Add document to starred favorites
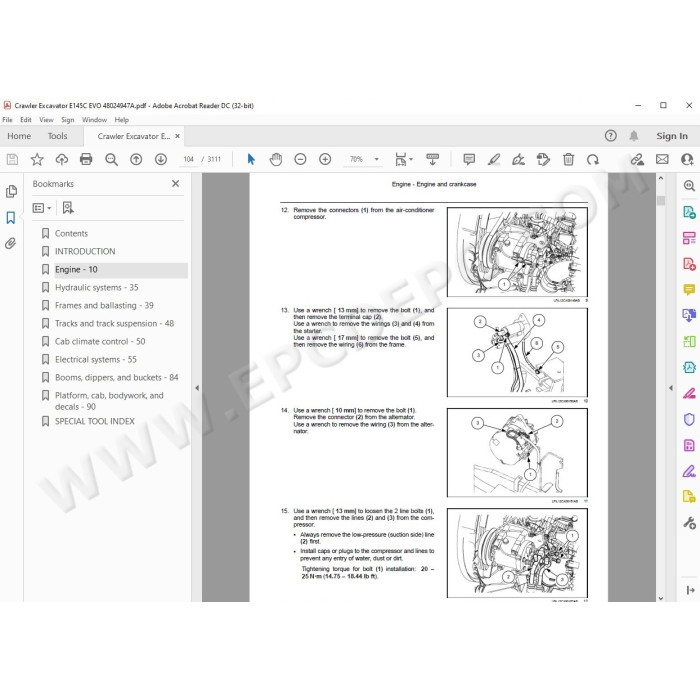 click(x=37, y=159)
